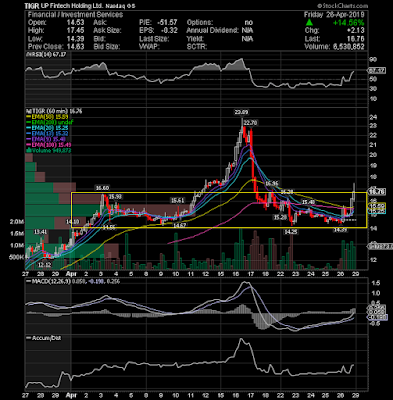Click the cyan EMA(20) legend line marker
Image resolution: width=393 pixels, height=400 pixels.
[x=29, y=128]
